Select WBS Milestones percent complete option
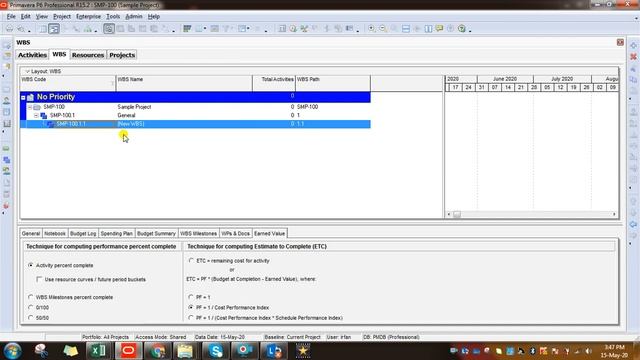Screen dimensions: 640x360 pyautogui.click(x=30, y=297)
